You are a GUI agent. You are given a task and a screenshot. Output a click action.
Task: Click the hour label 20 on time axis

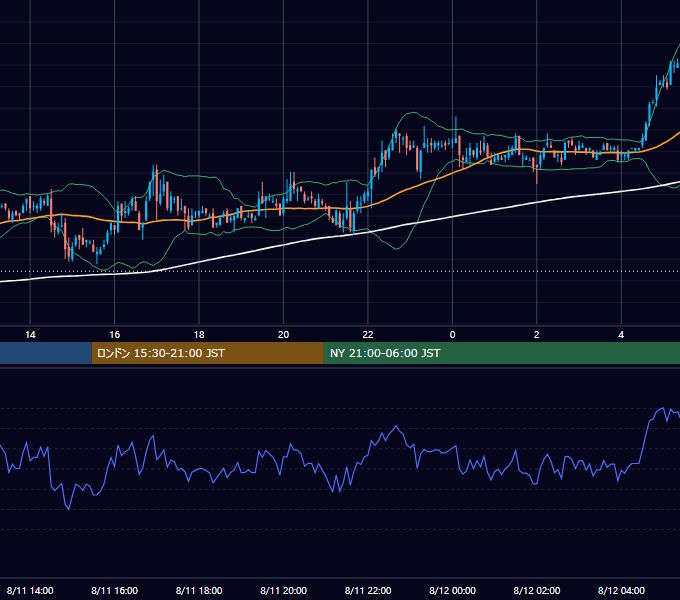pyautogui.click(x=283, y=335)
